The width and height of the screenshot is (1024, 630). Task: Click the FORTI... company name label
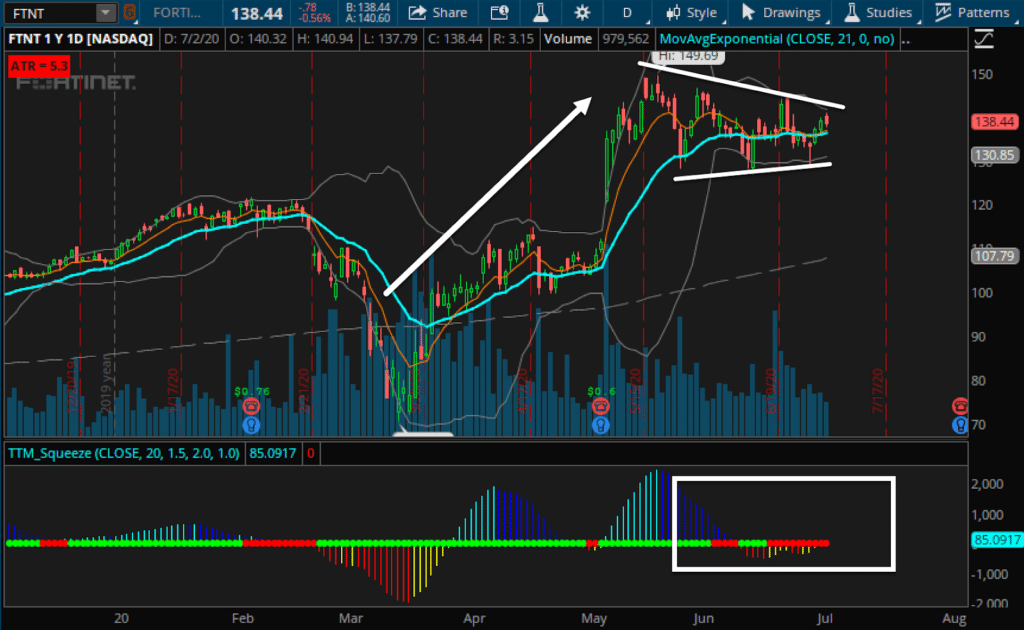pos(177,12)
